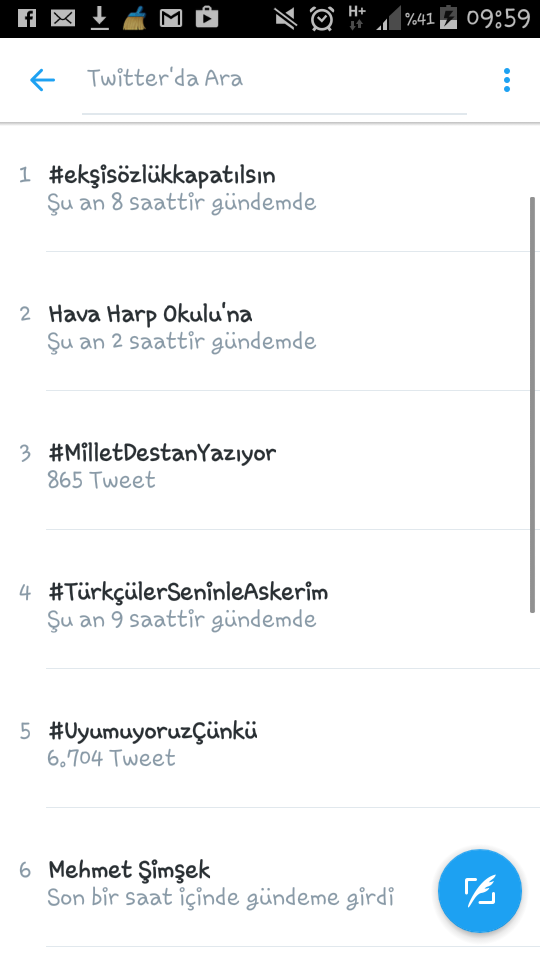Tap the download arrow status icon

pos(99,18)
